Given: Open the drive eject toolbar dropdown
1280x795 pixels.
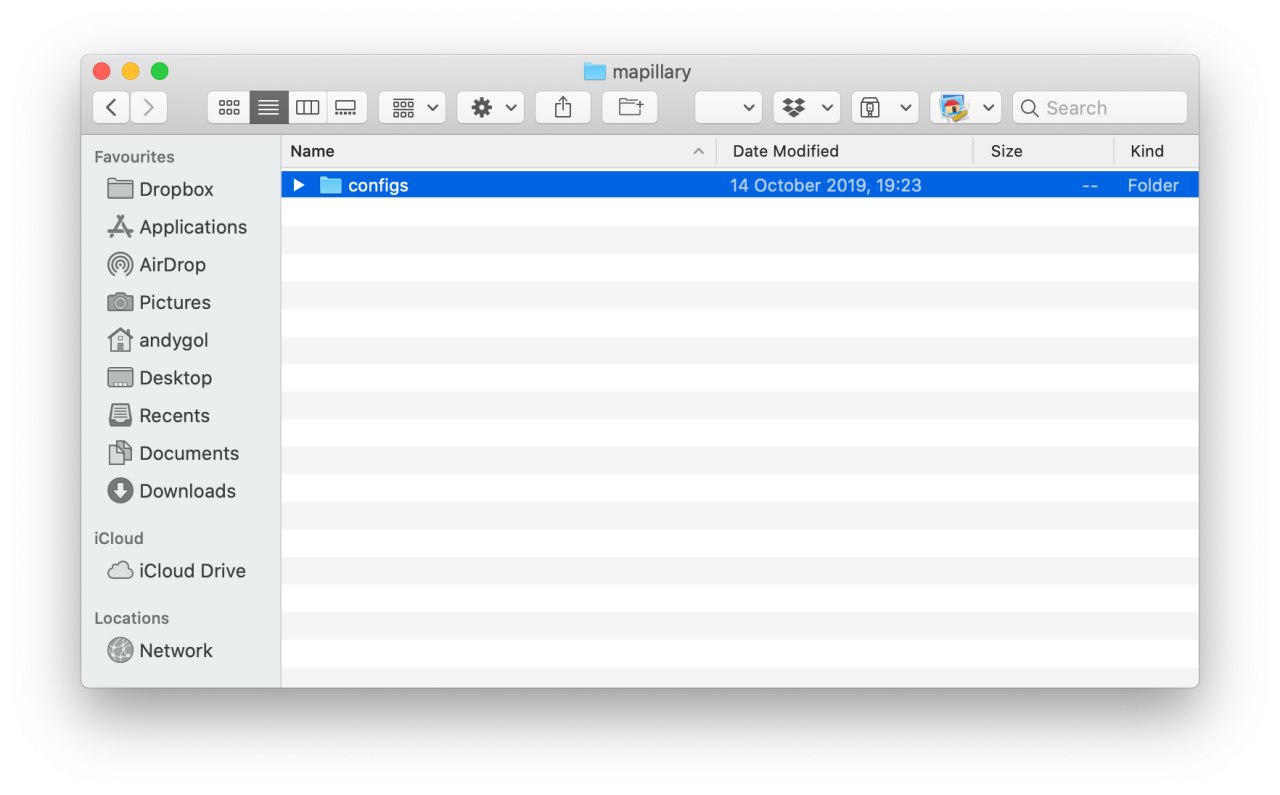Looking at the screenshot, I should pos(885,108).
